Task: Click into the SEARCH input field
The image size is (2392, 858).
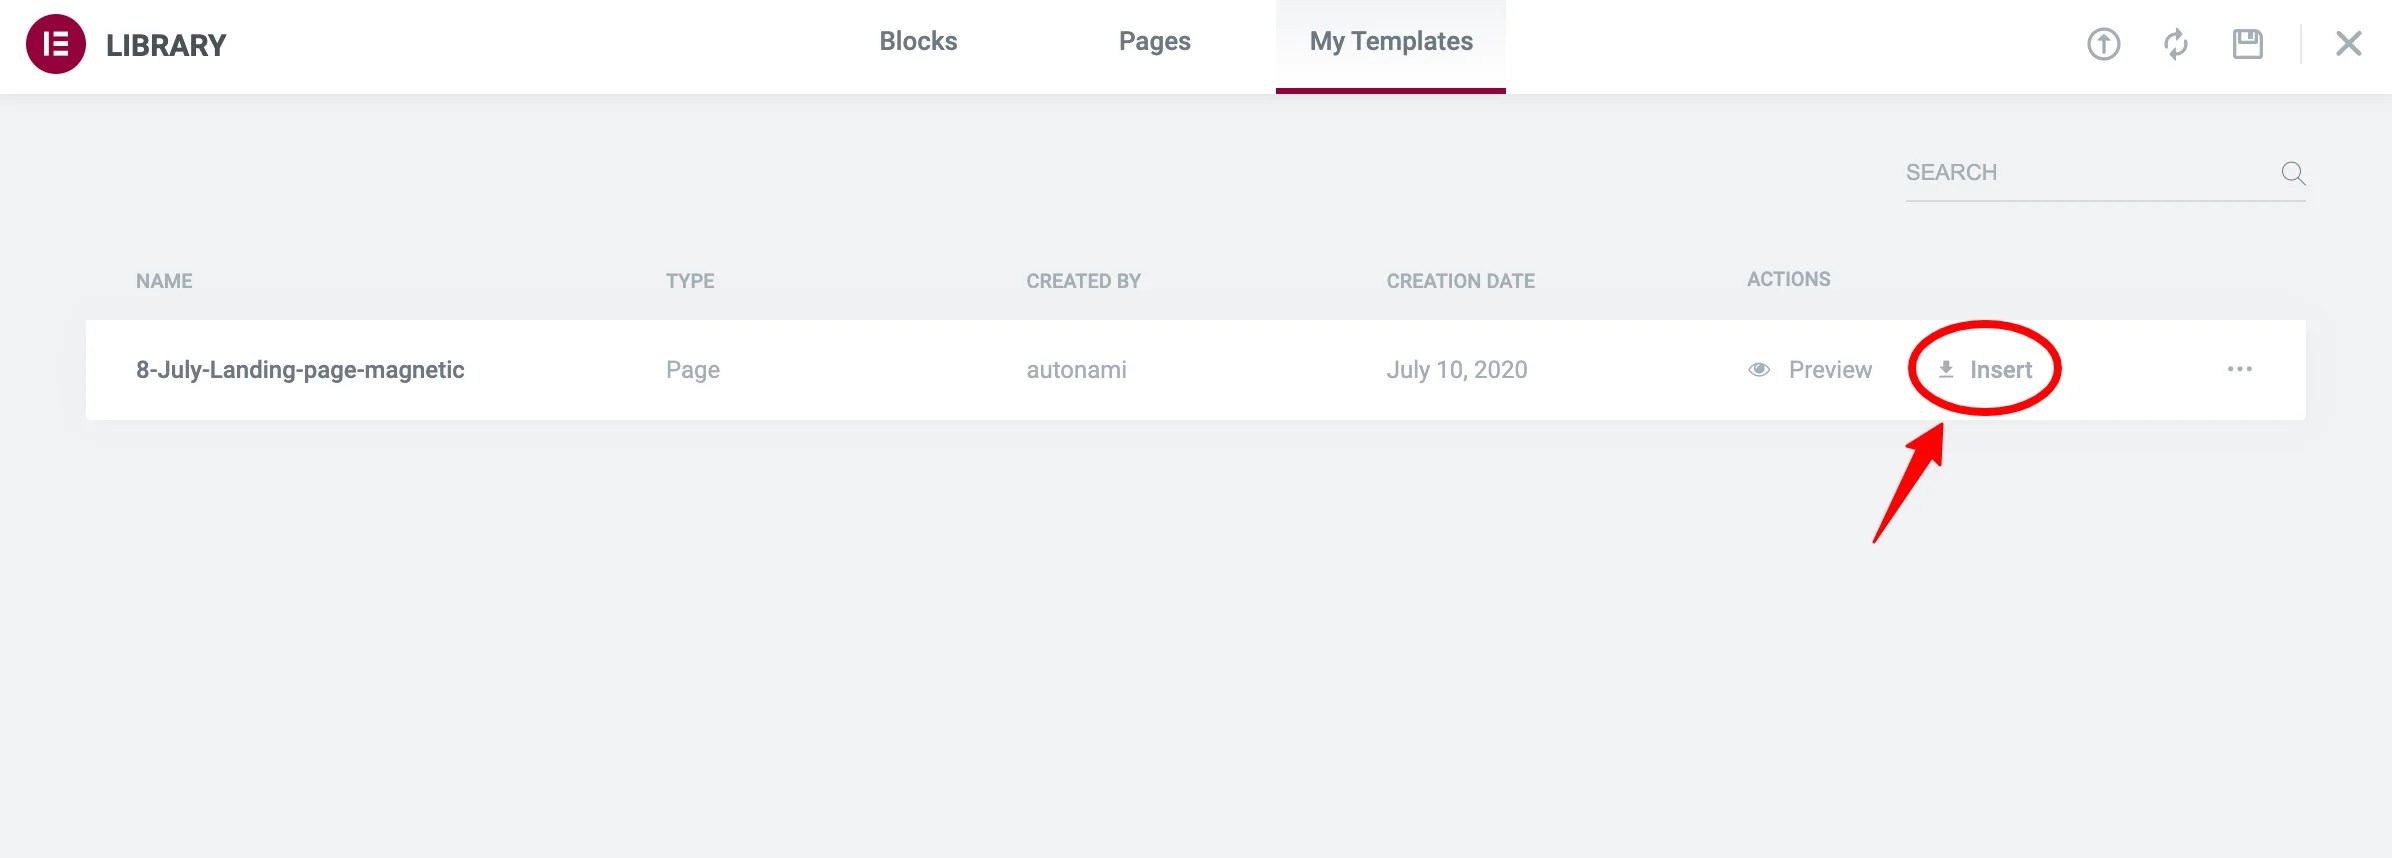Action: [x=2080, y=173]
